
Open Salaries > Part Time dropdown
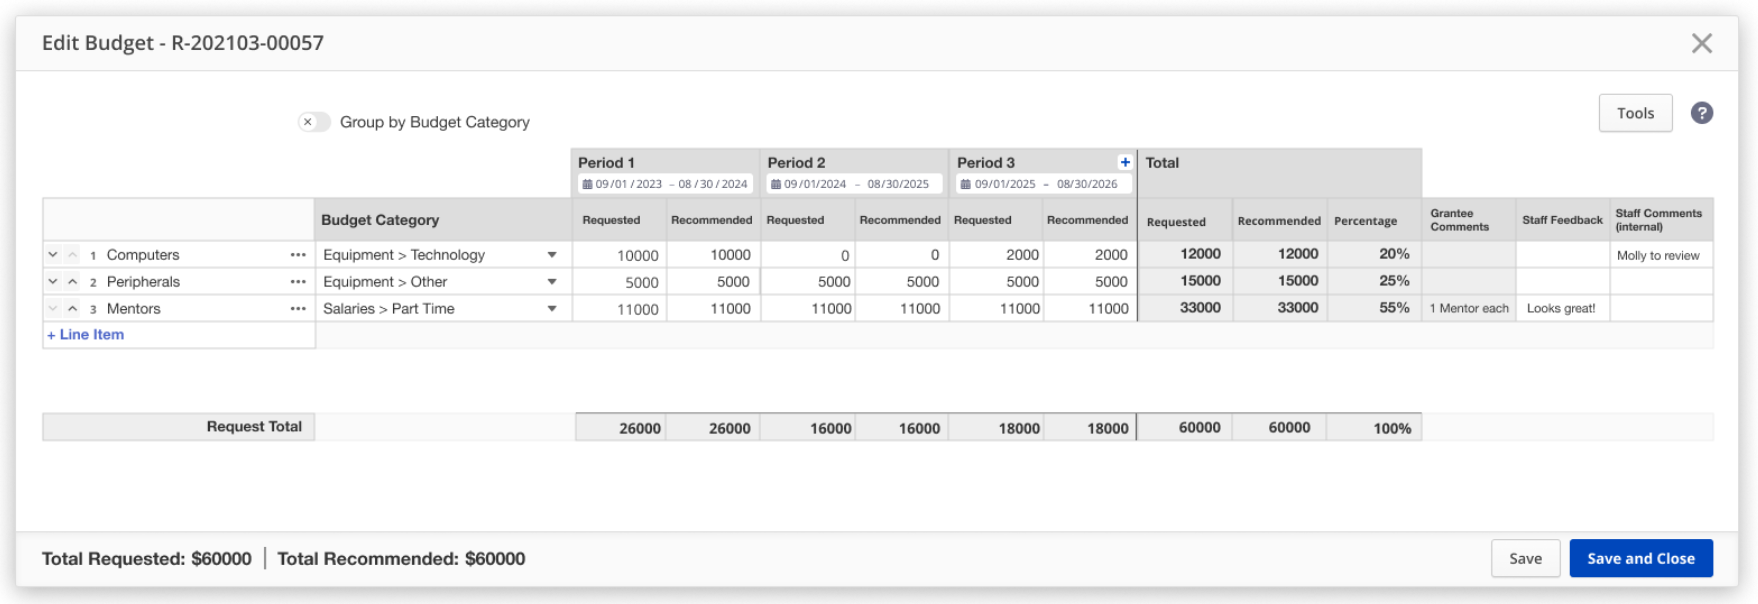(x=551, y=309)
